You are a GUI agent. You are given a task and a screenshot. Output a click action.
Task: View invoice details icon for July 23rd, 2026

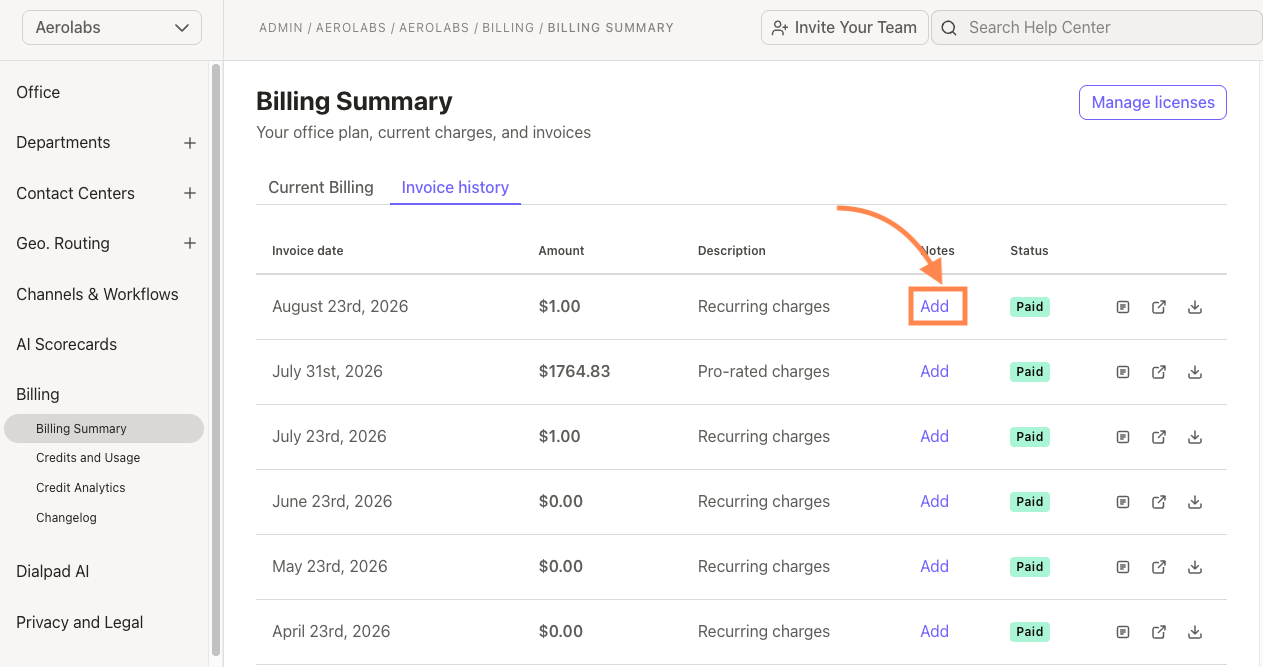pyautogui.click(x=1123, y=437)
